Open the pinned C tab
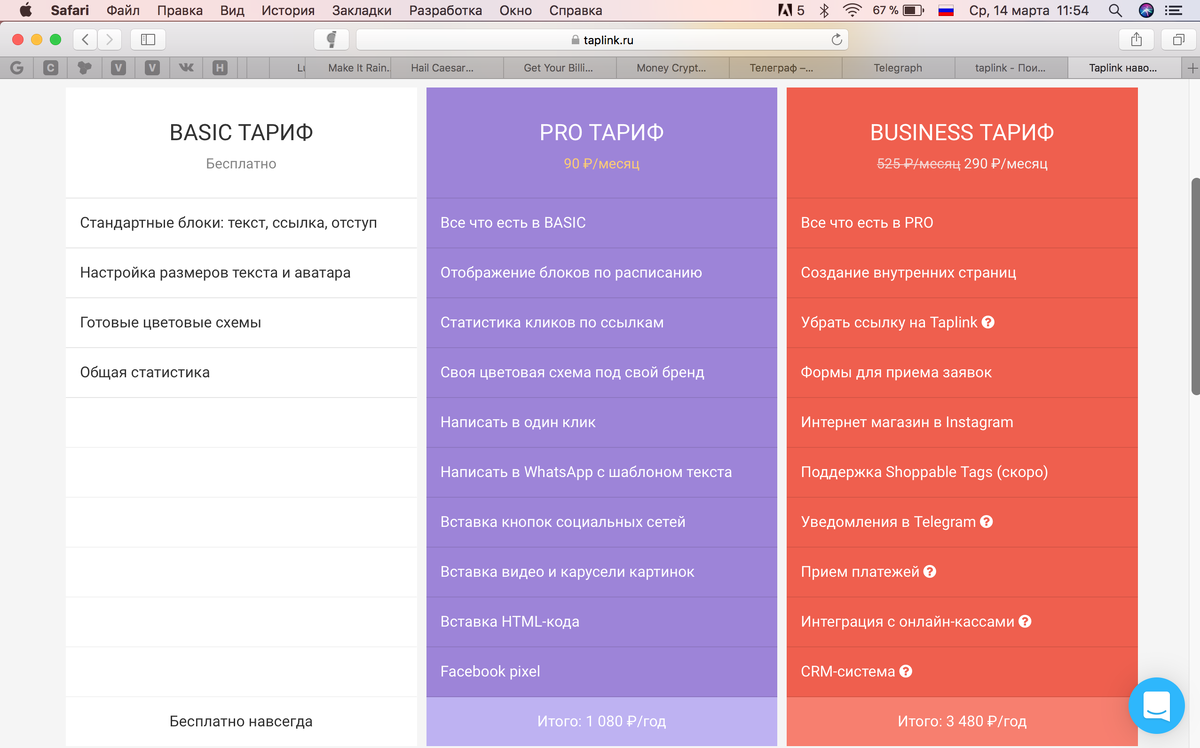The width and height of the screenshot is (1200, 748). (50, 68)
